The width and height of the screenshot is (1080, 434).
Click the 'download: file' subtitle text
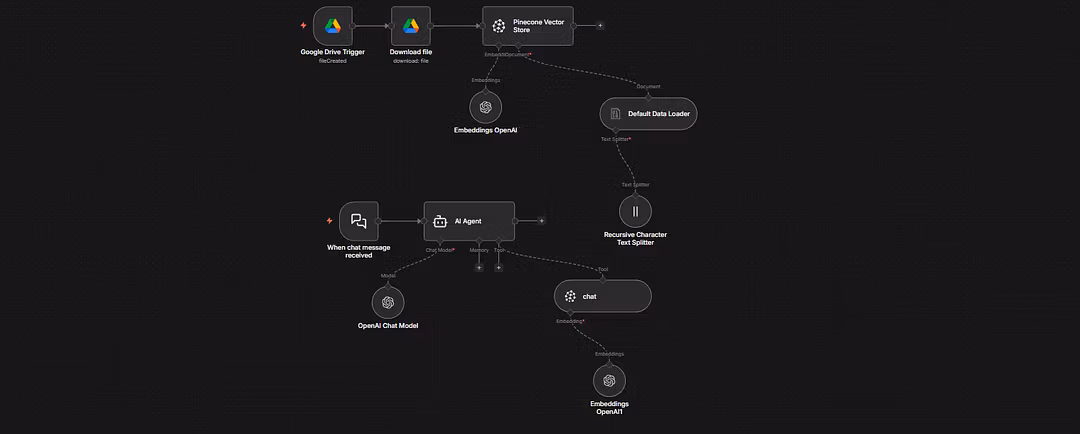[x=411, y=61]
